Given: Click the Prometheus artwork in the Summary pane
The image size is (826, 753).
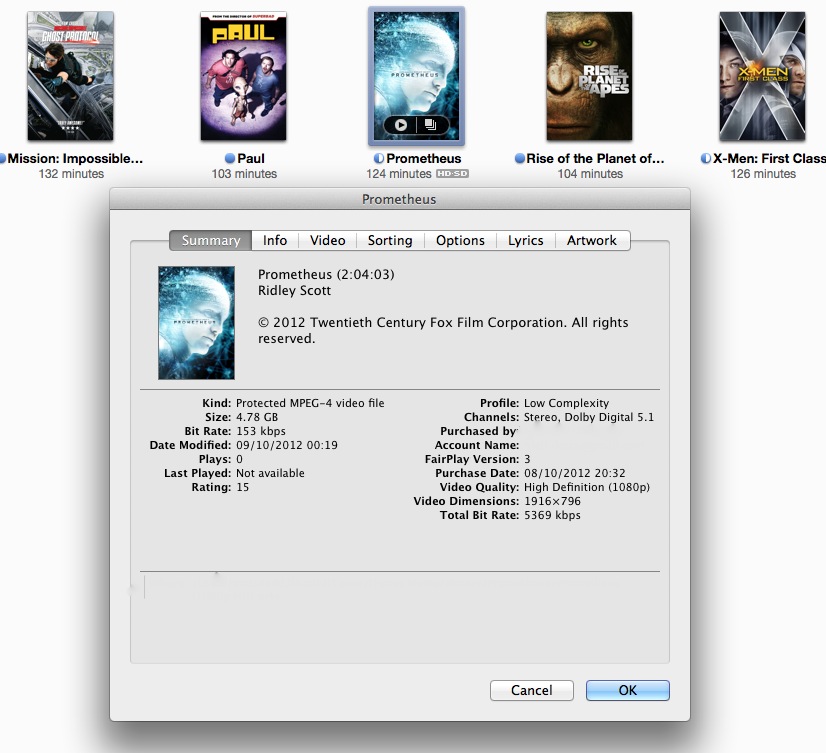Looking at the screenshot, I should pos(196,322).
